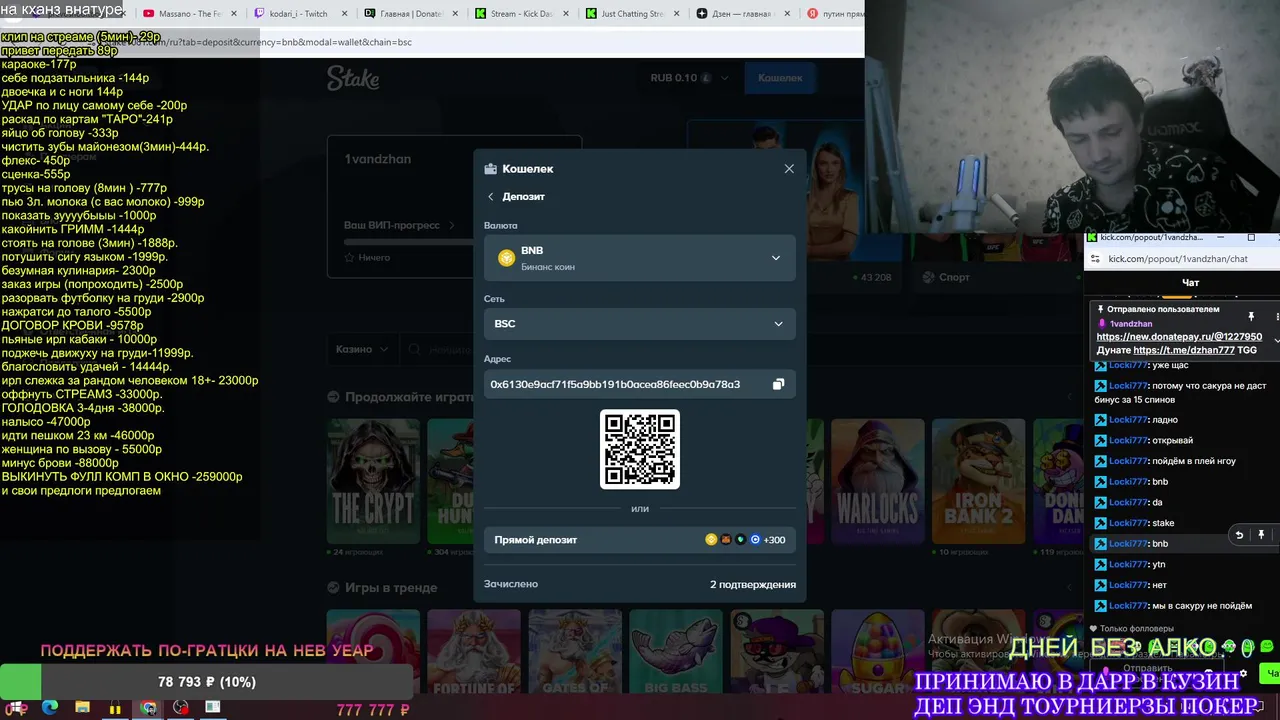The width and height of the screenshot is (1280, 720).
Task: Click the donation goal progress bar
Action: pyautogui.click(x=206, y=682)
